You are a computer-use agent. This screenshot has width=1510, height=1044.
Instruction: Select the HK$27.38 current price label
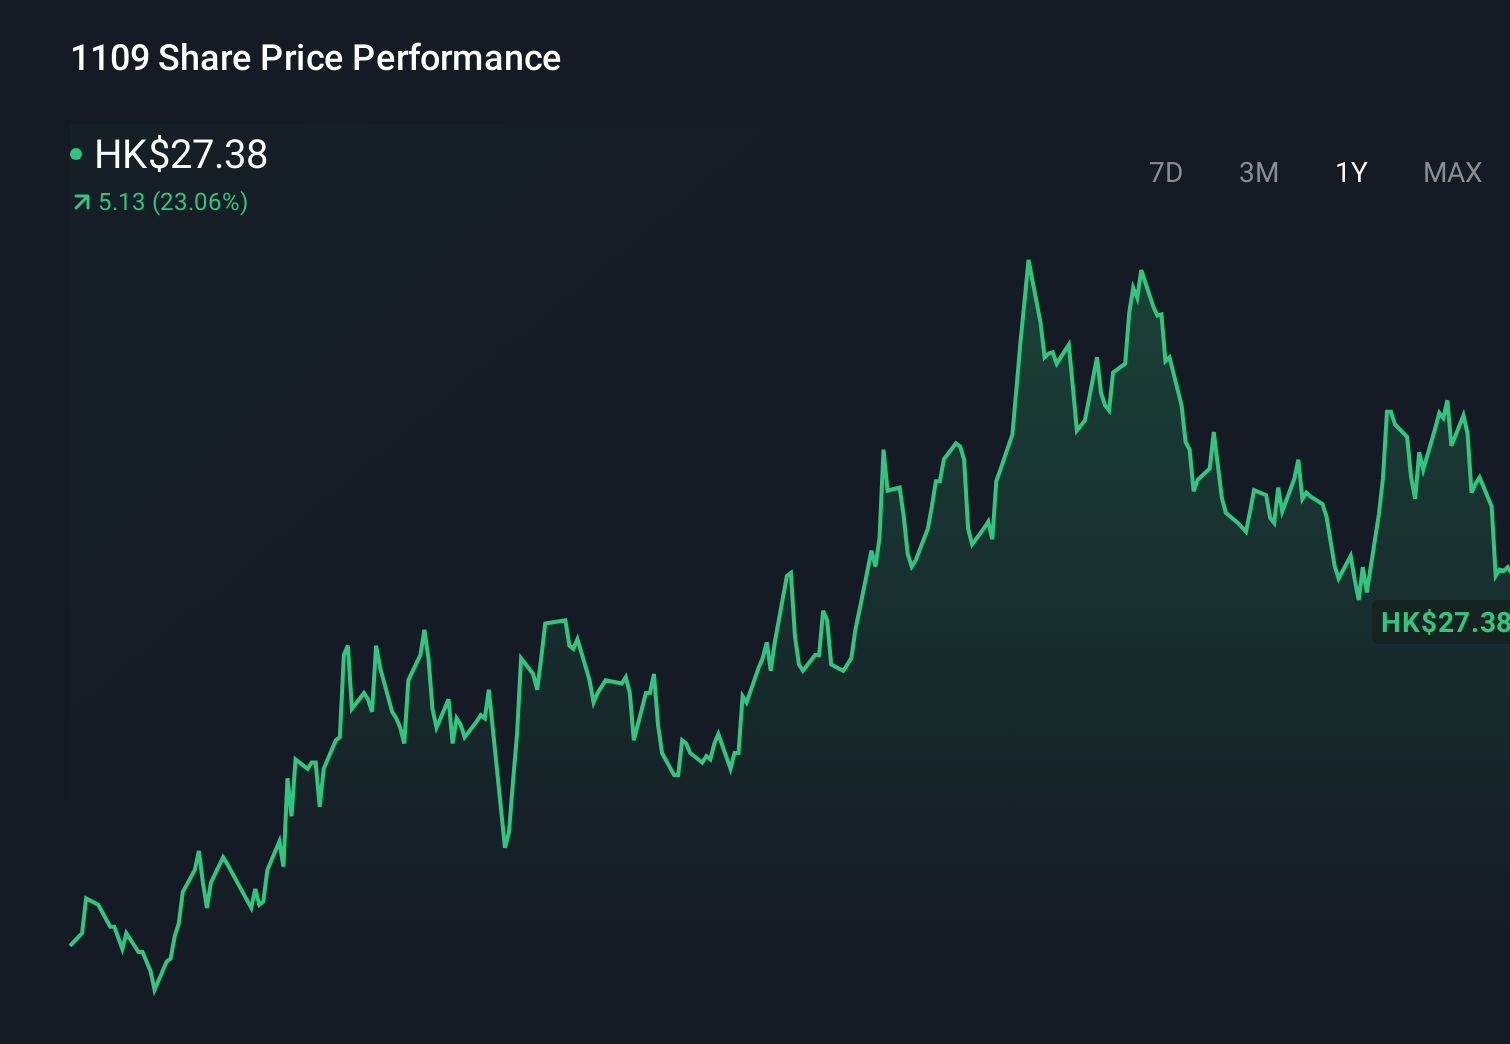click(x=180, y=155)
